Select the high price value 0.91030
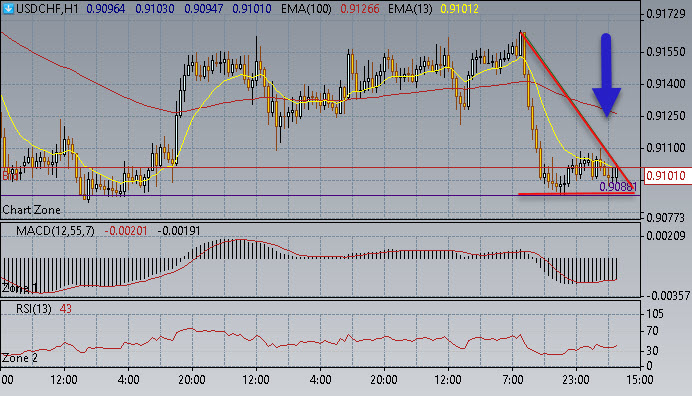This screenshot has height=396, width=692. (154, 8)
